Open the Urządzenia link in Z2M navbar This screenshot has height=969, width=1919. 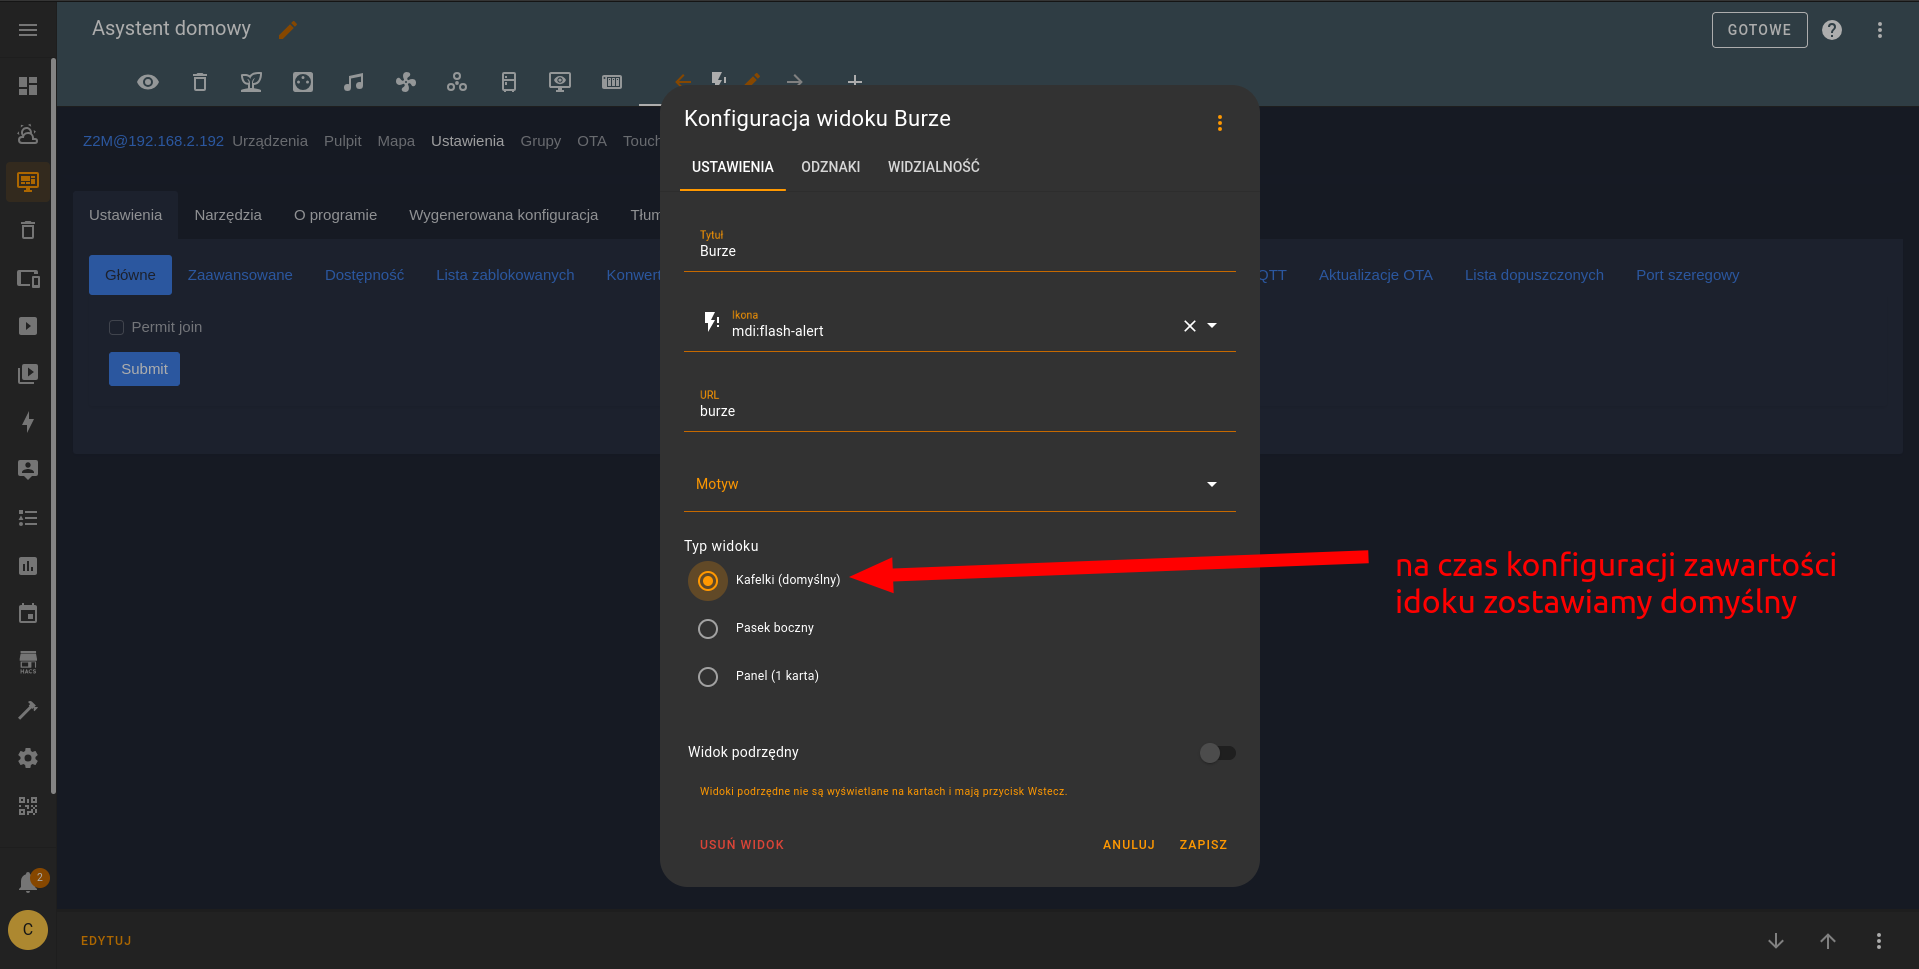pos(270,141)
